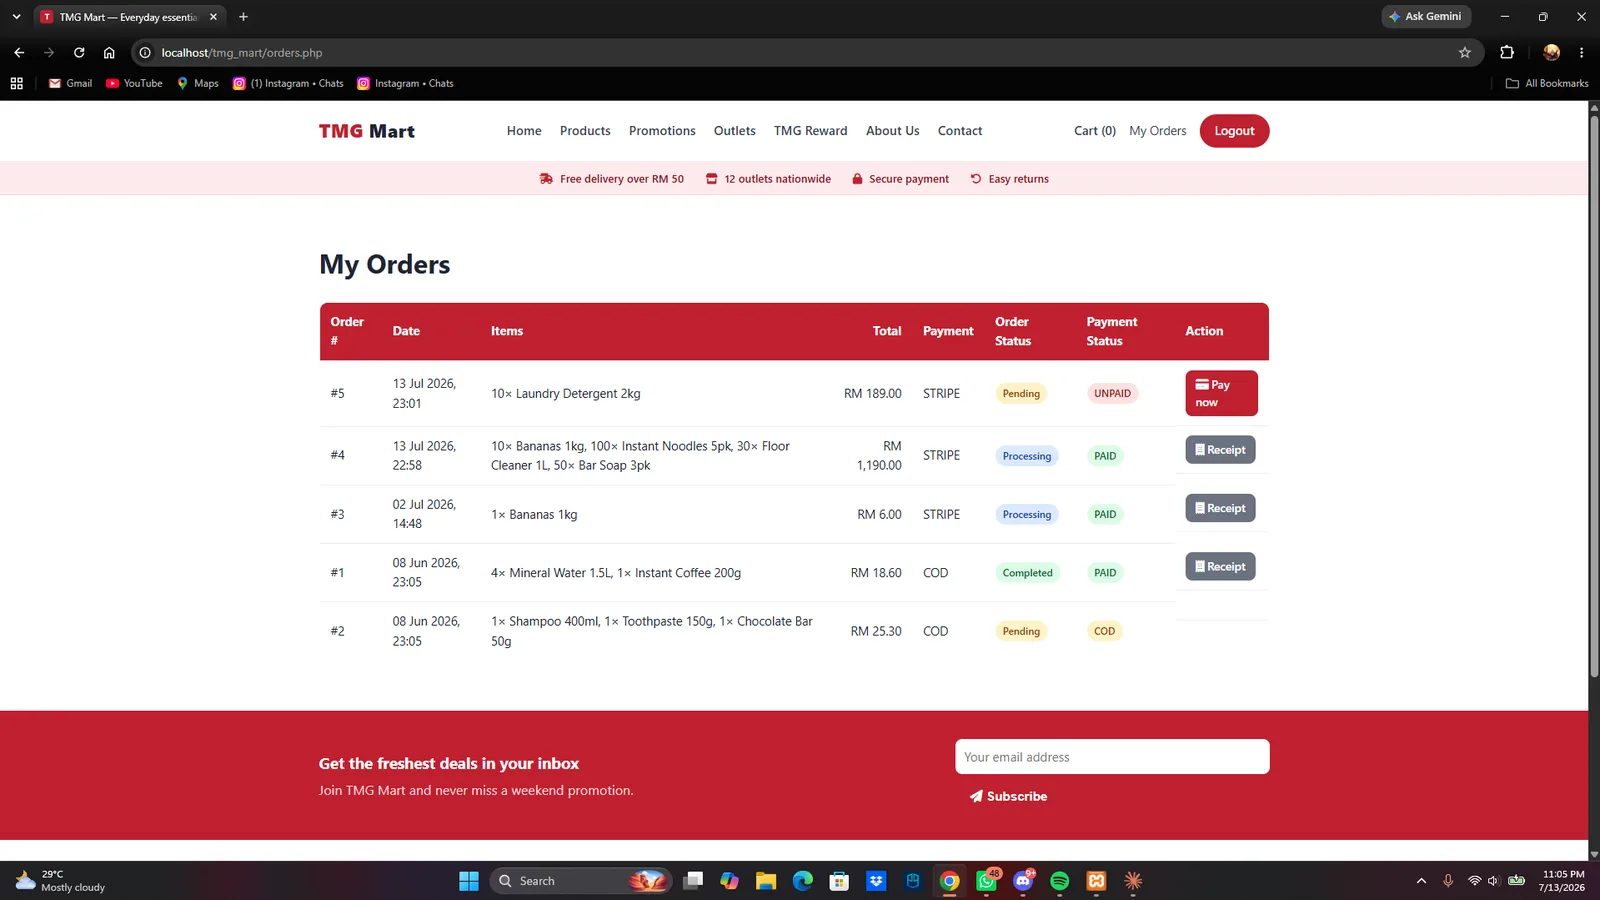Open WhatsApp in taskbar
Image resolution: width=1600 pixels, height=900 pixels.
987,881
